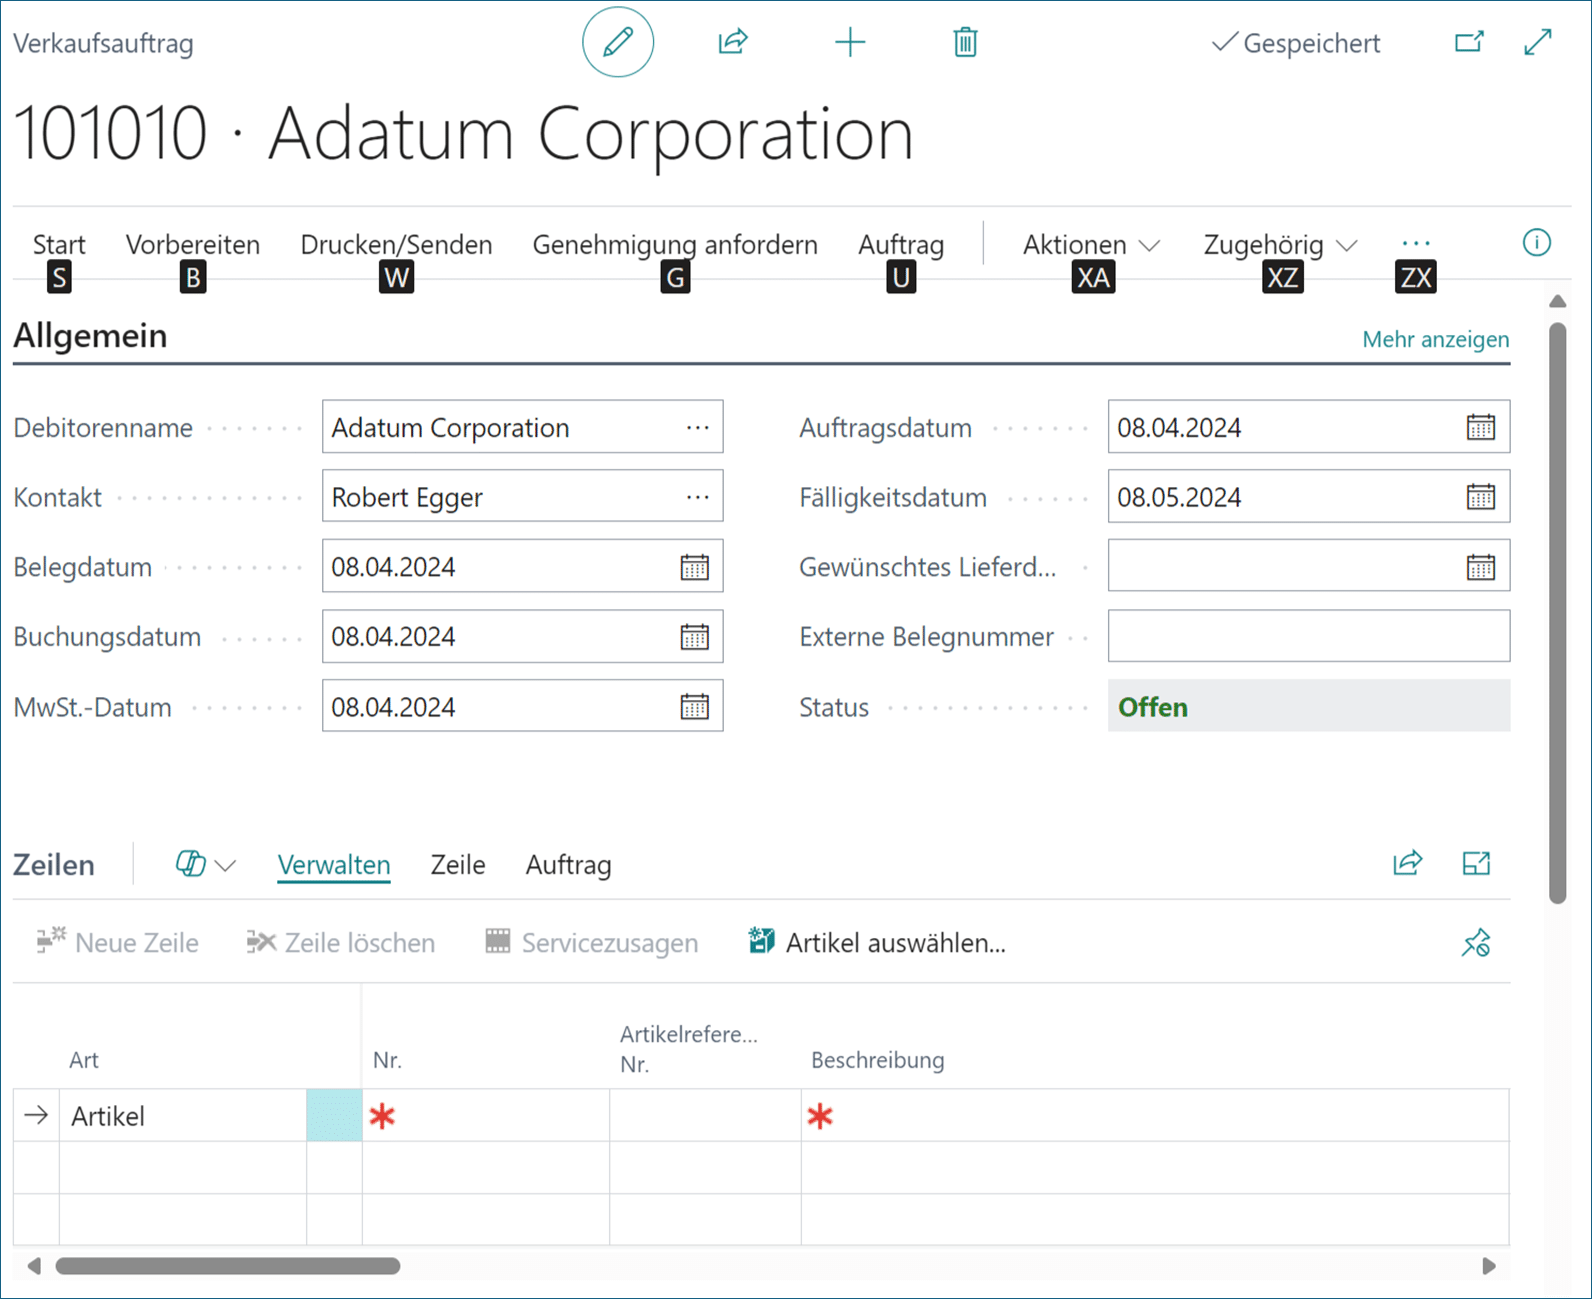The height and width of the screenshot is (1299, 1592).
Task: Expand the Aktionen dropdown menu
Action: [1091, 245]
